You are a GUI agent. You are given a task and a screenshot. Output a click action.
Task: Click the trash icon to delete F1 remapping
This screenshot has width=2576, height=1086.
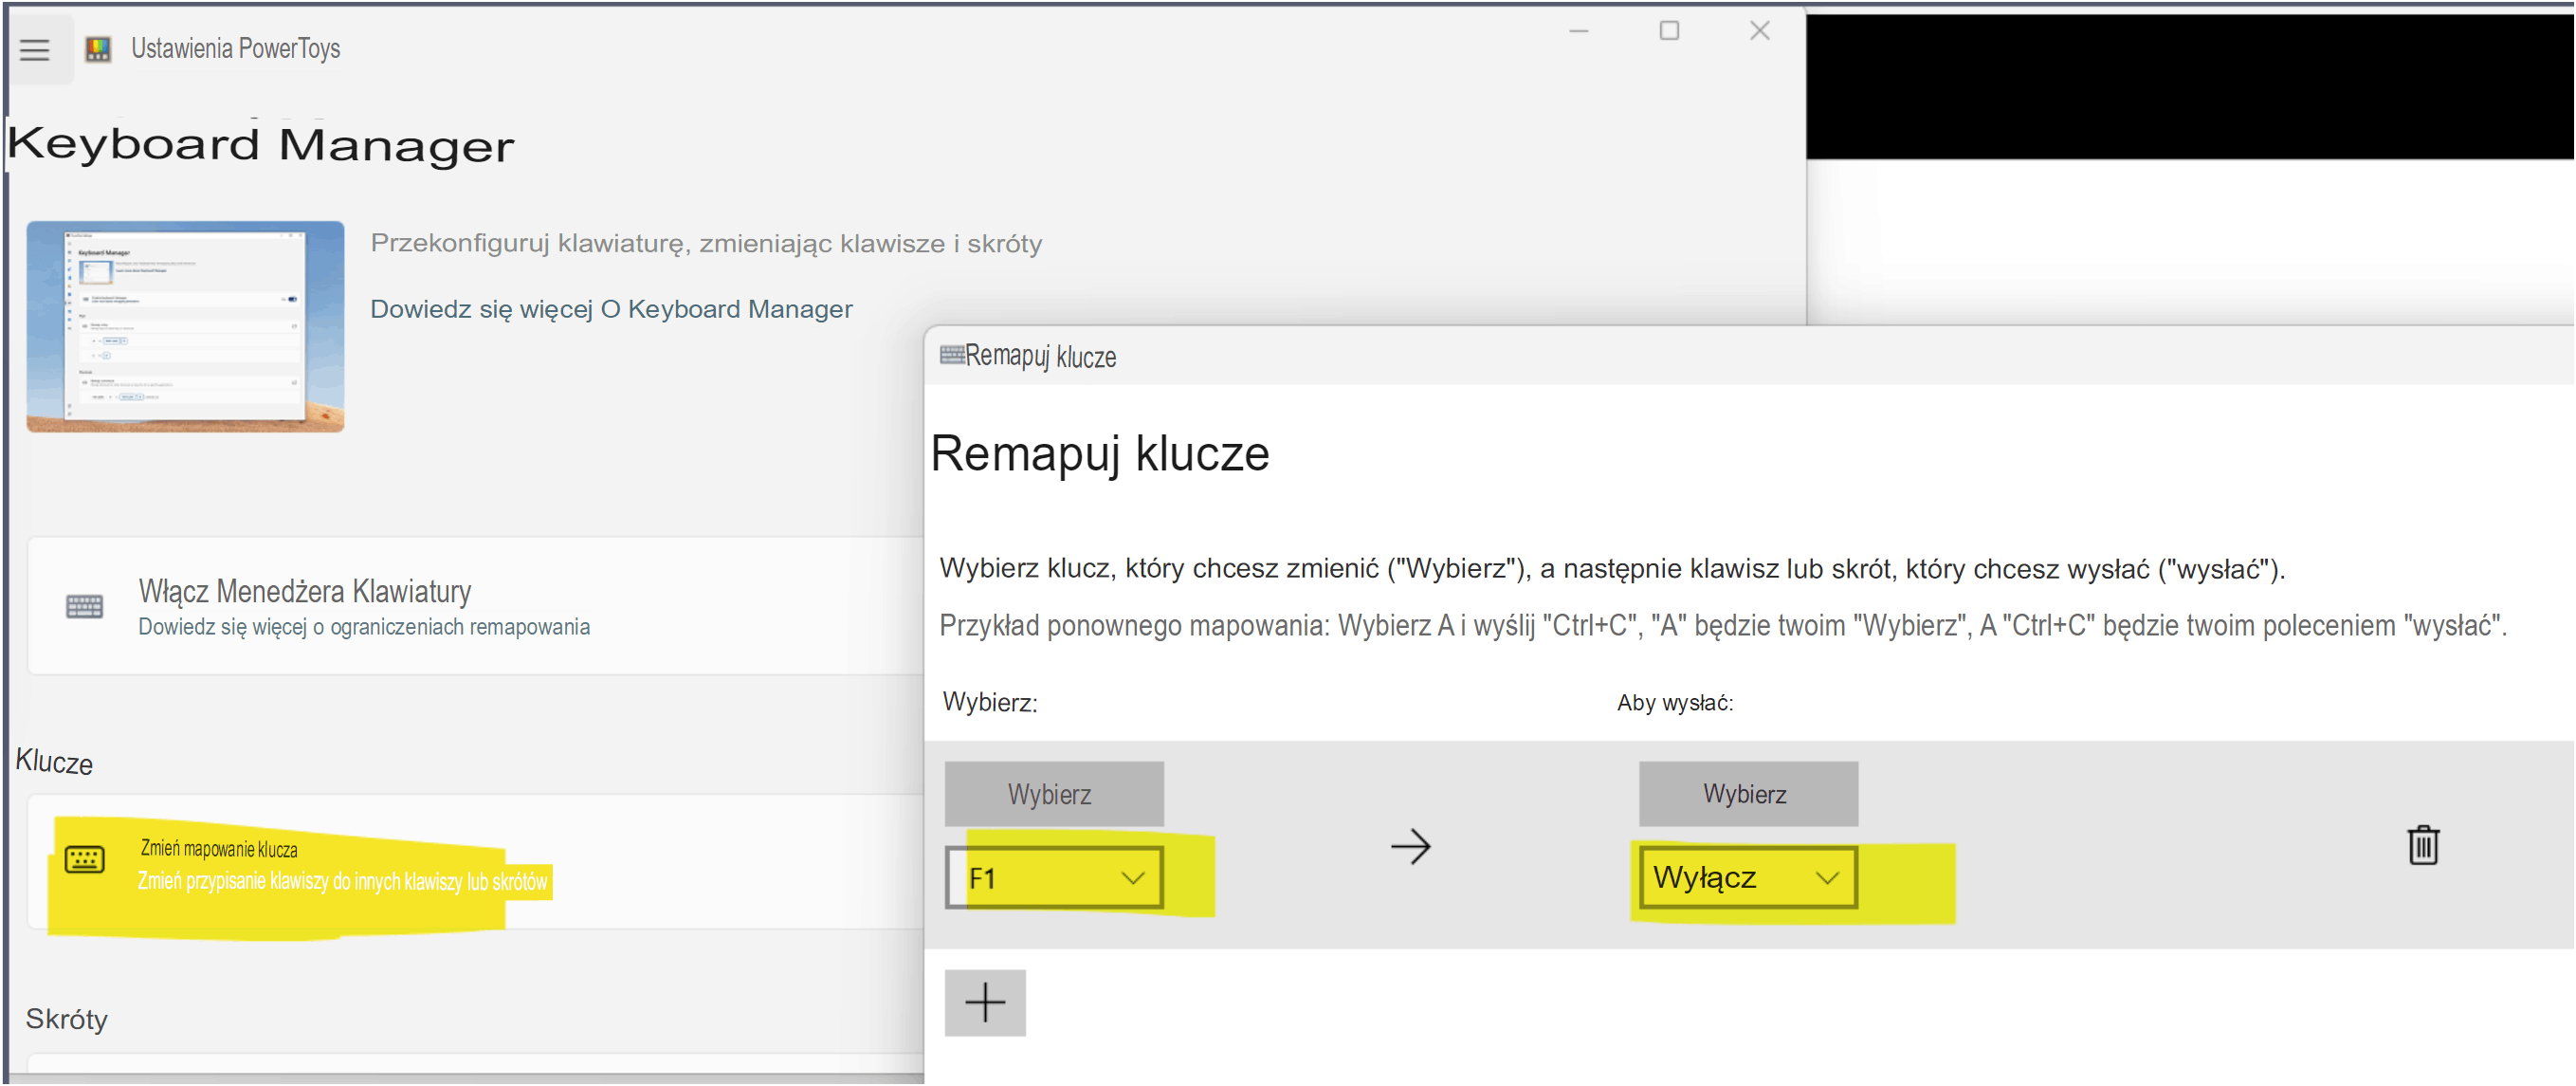pos(2422,845)
